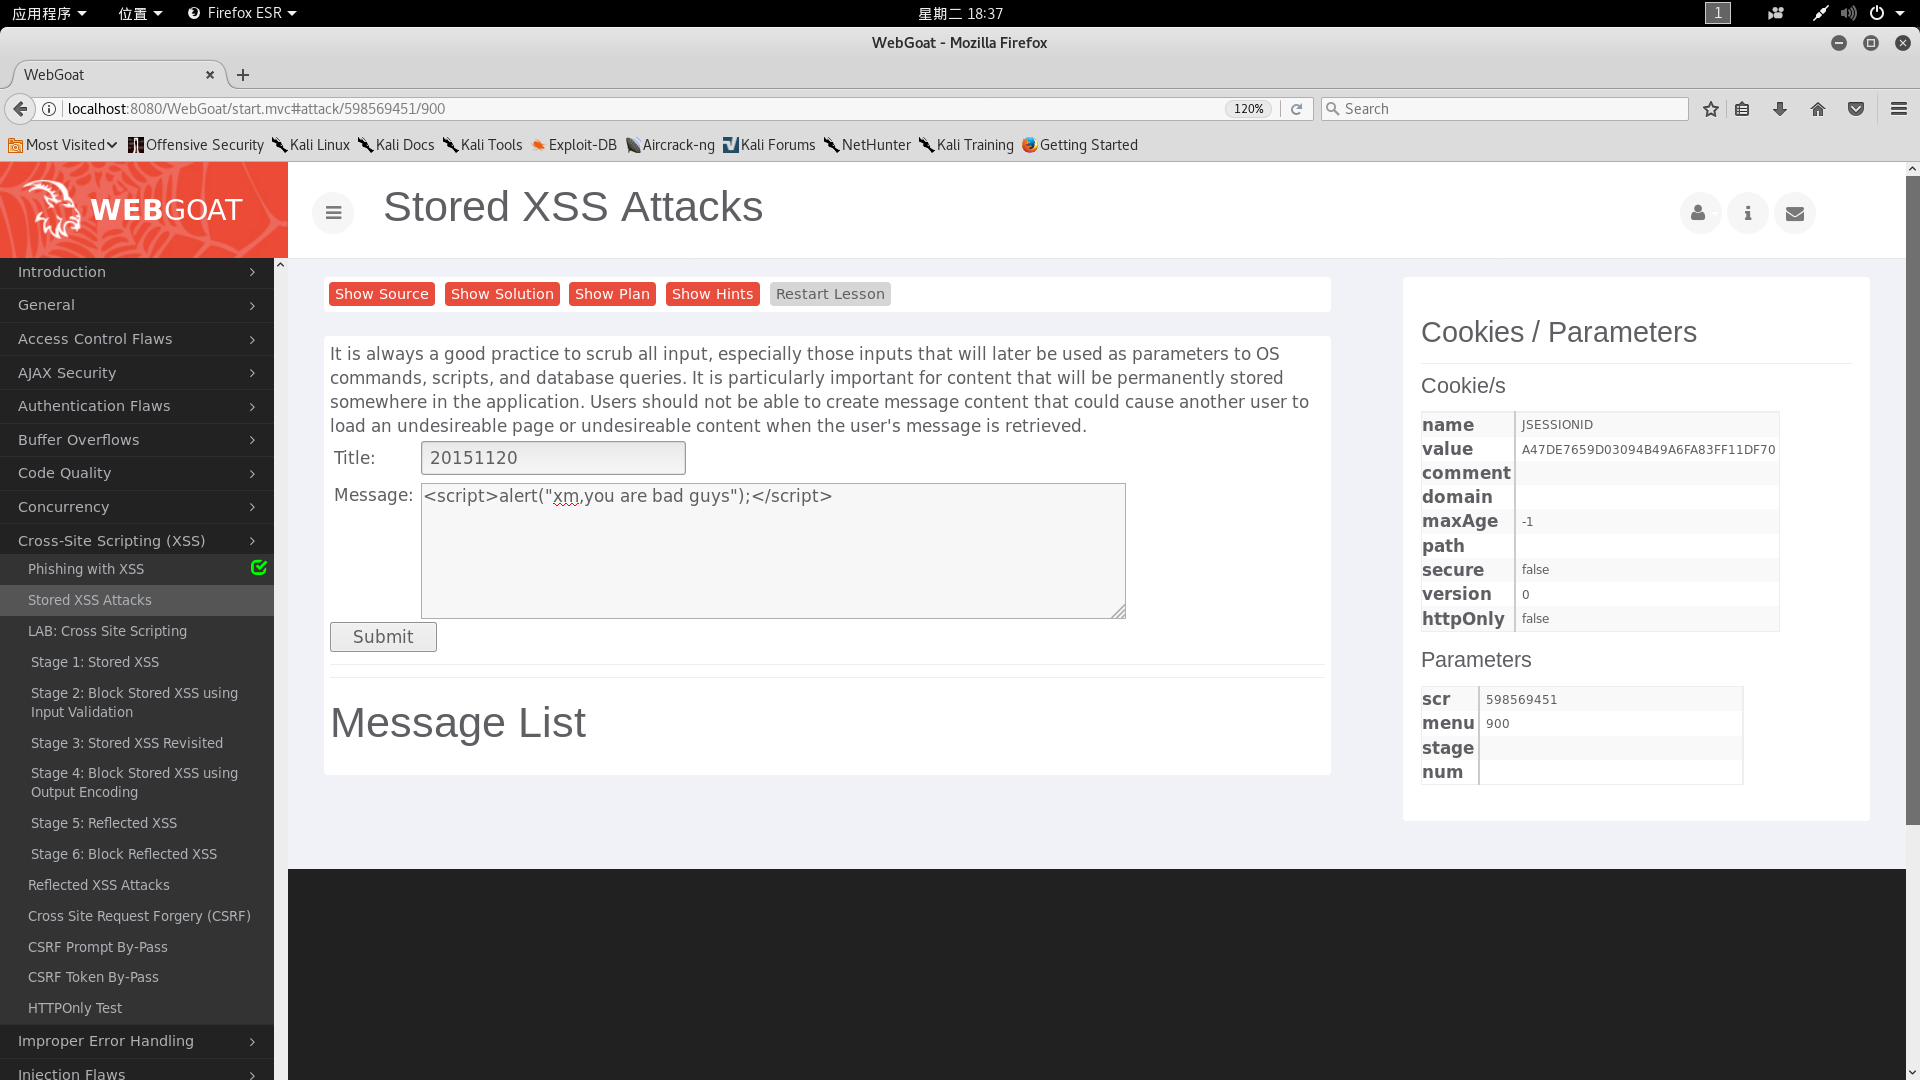The width and height of the screenshot is (1920, 1080).
Task: Show bookmarks library icon
Action: (1742, 109)
